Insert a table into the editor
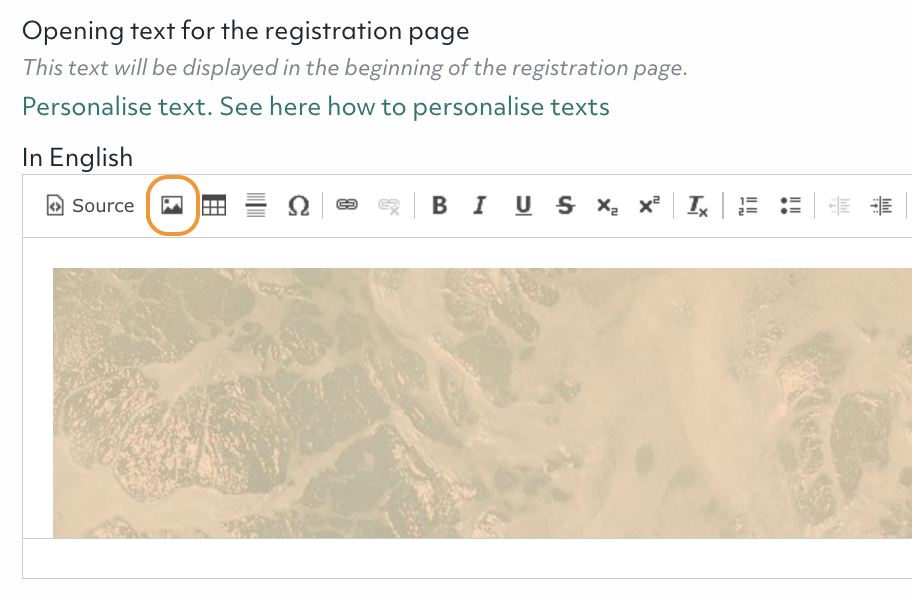 tap(214, 205)
